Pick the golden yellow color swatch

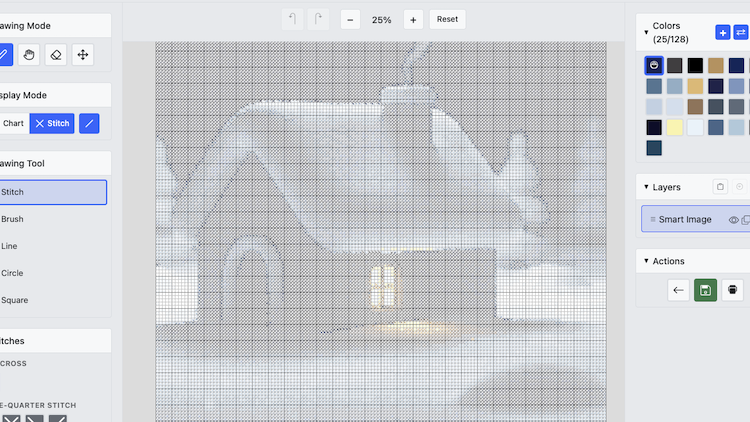point(695,86)
